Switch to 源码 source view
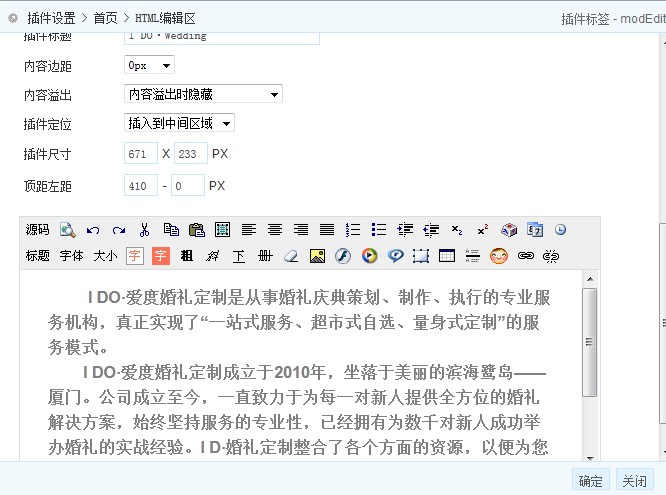 [37, 230]
